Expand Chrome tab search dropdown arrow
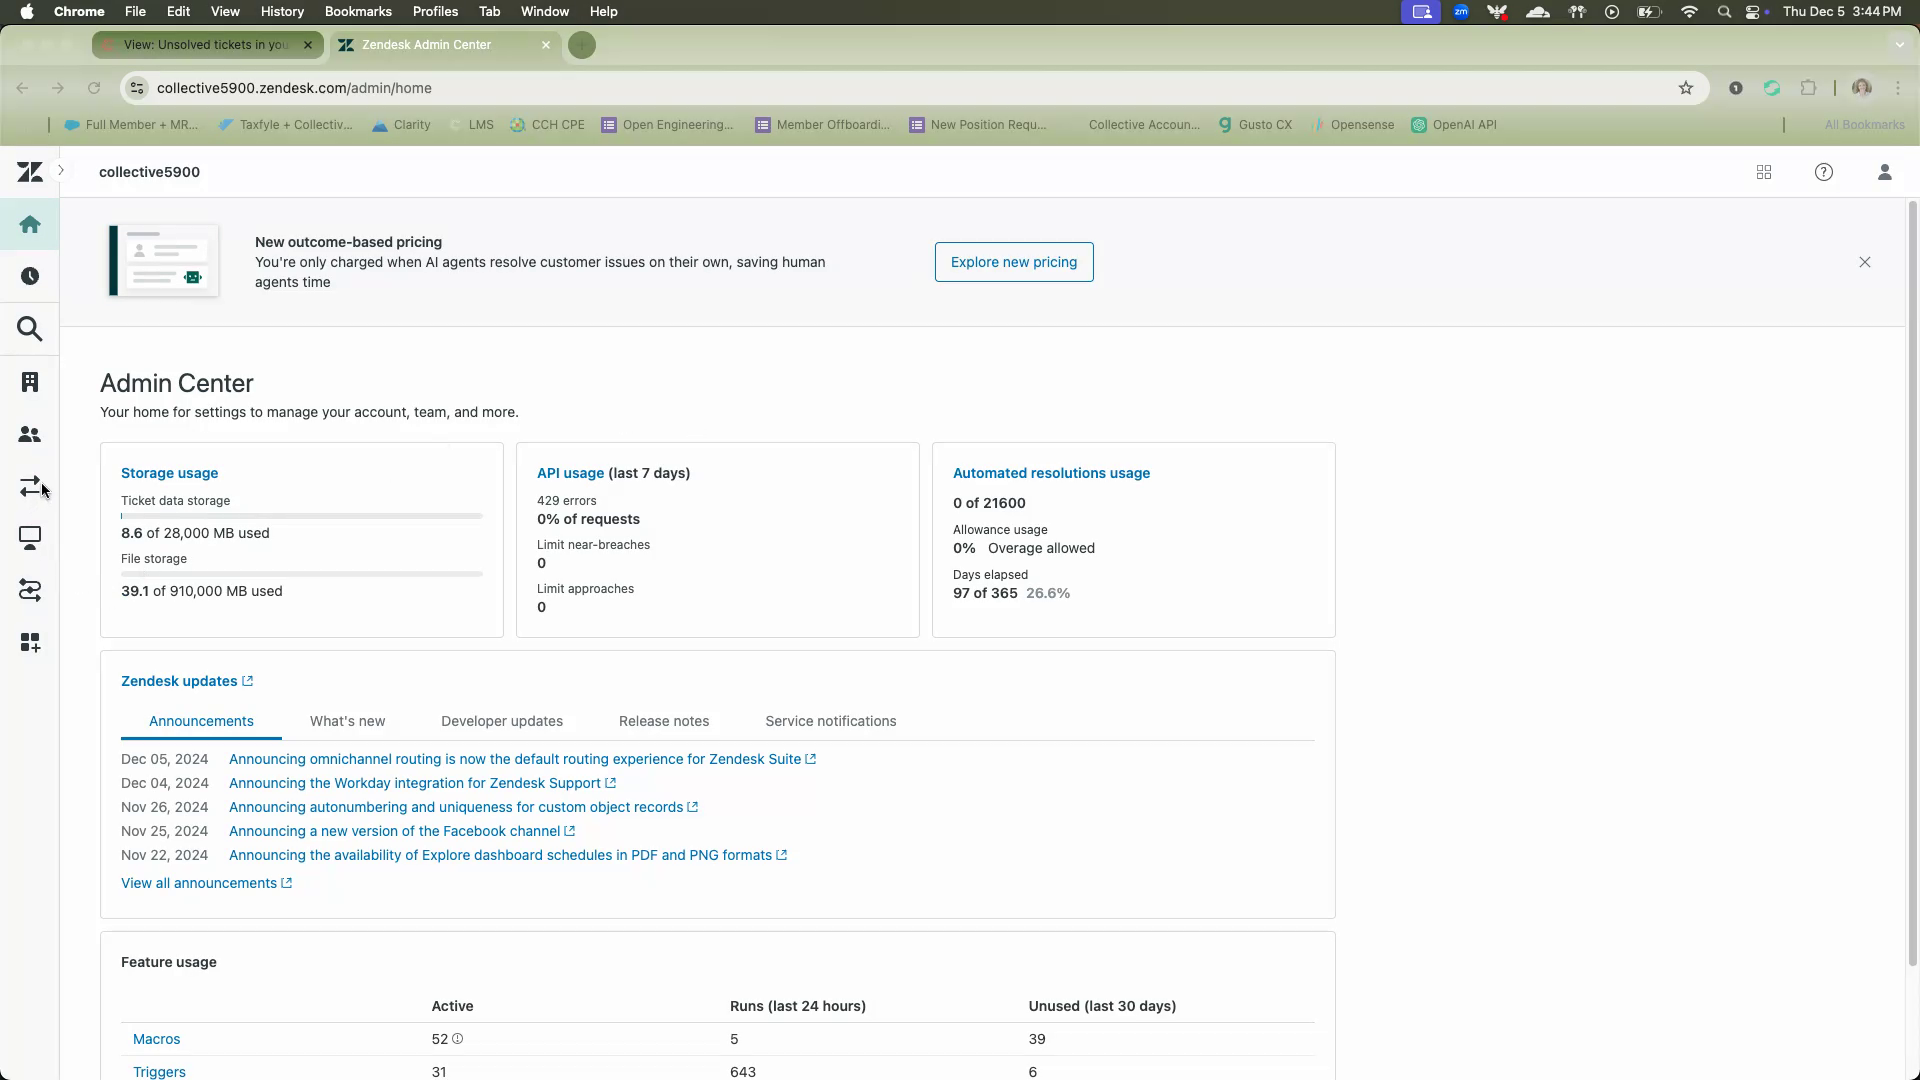The height and width of the screenshot is (1080, 1920). [x=1899, y=44]
